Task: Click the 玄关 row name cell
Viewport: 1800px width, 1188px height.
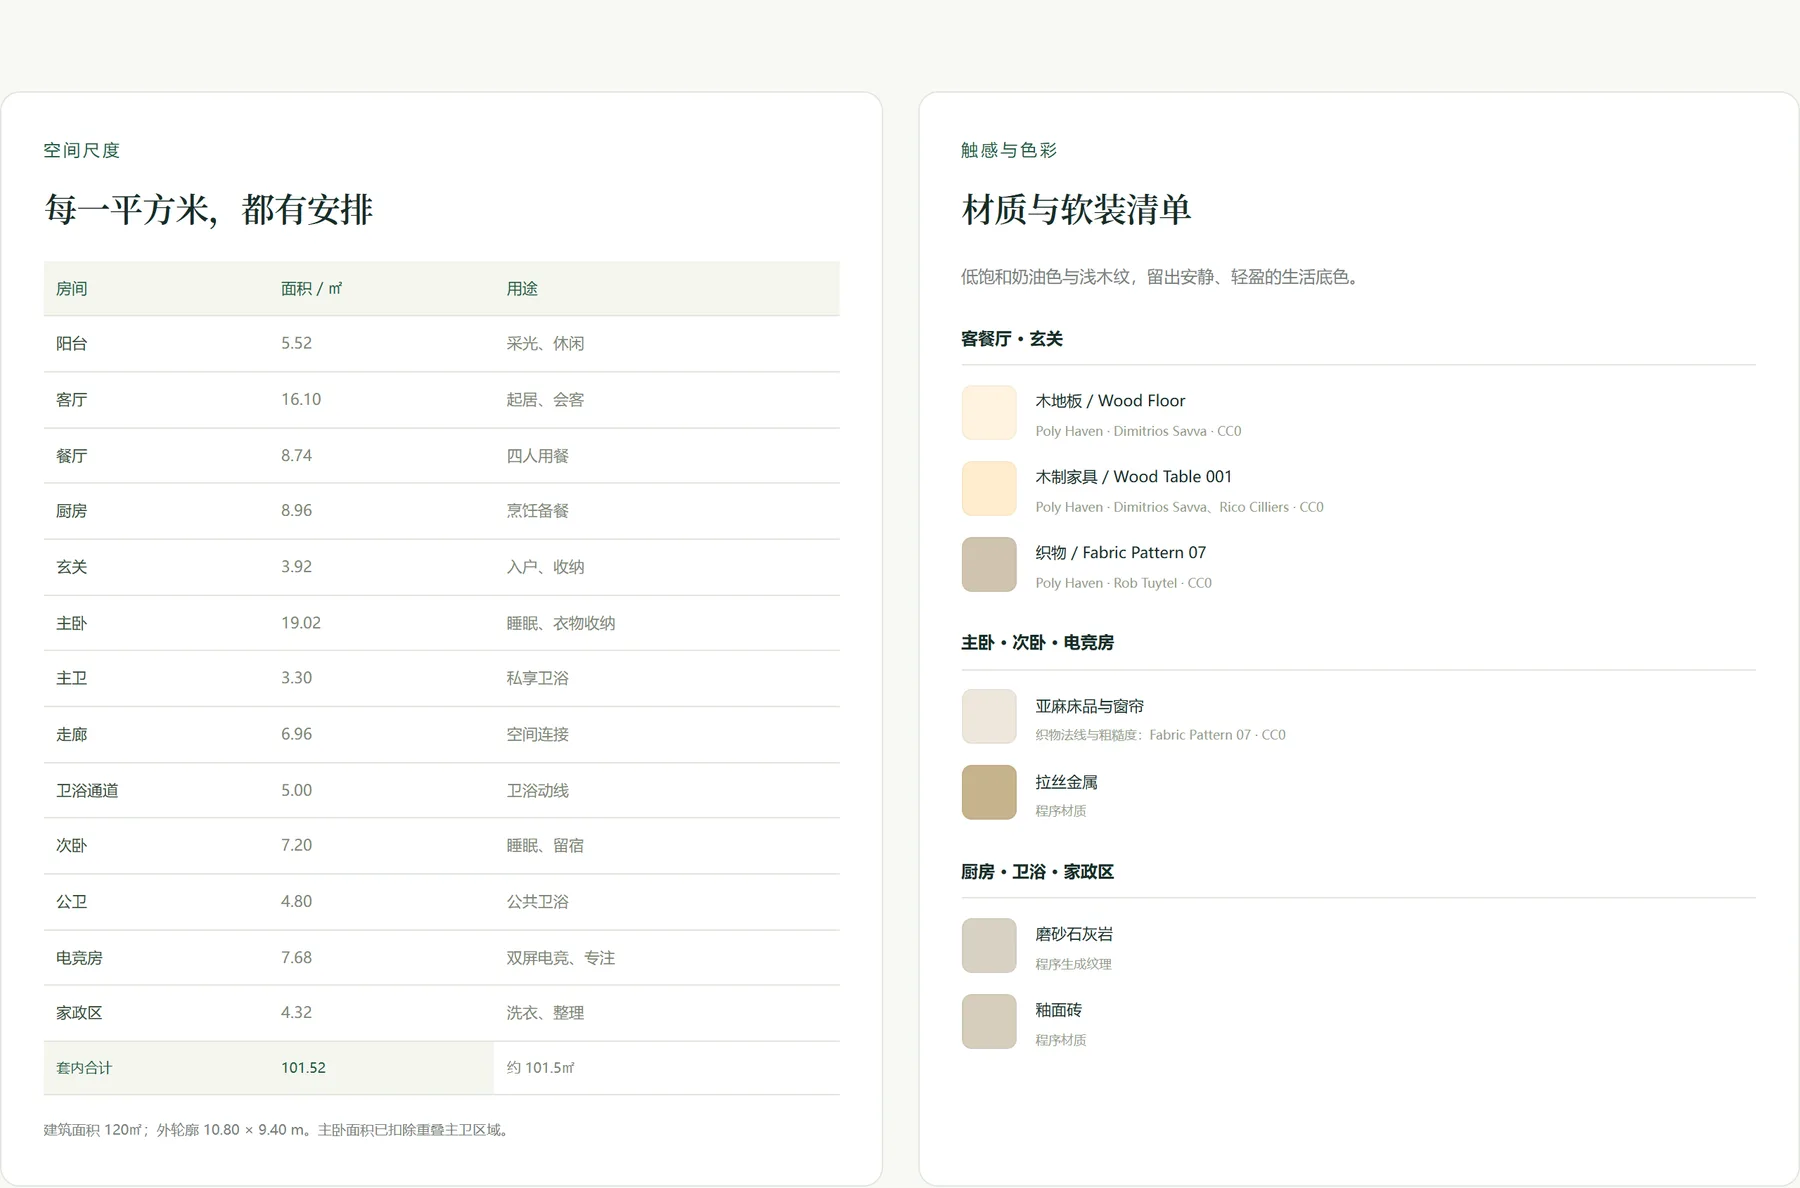Action: tap(72, 567)
